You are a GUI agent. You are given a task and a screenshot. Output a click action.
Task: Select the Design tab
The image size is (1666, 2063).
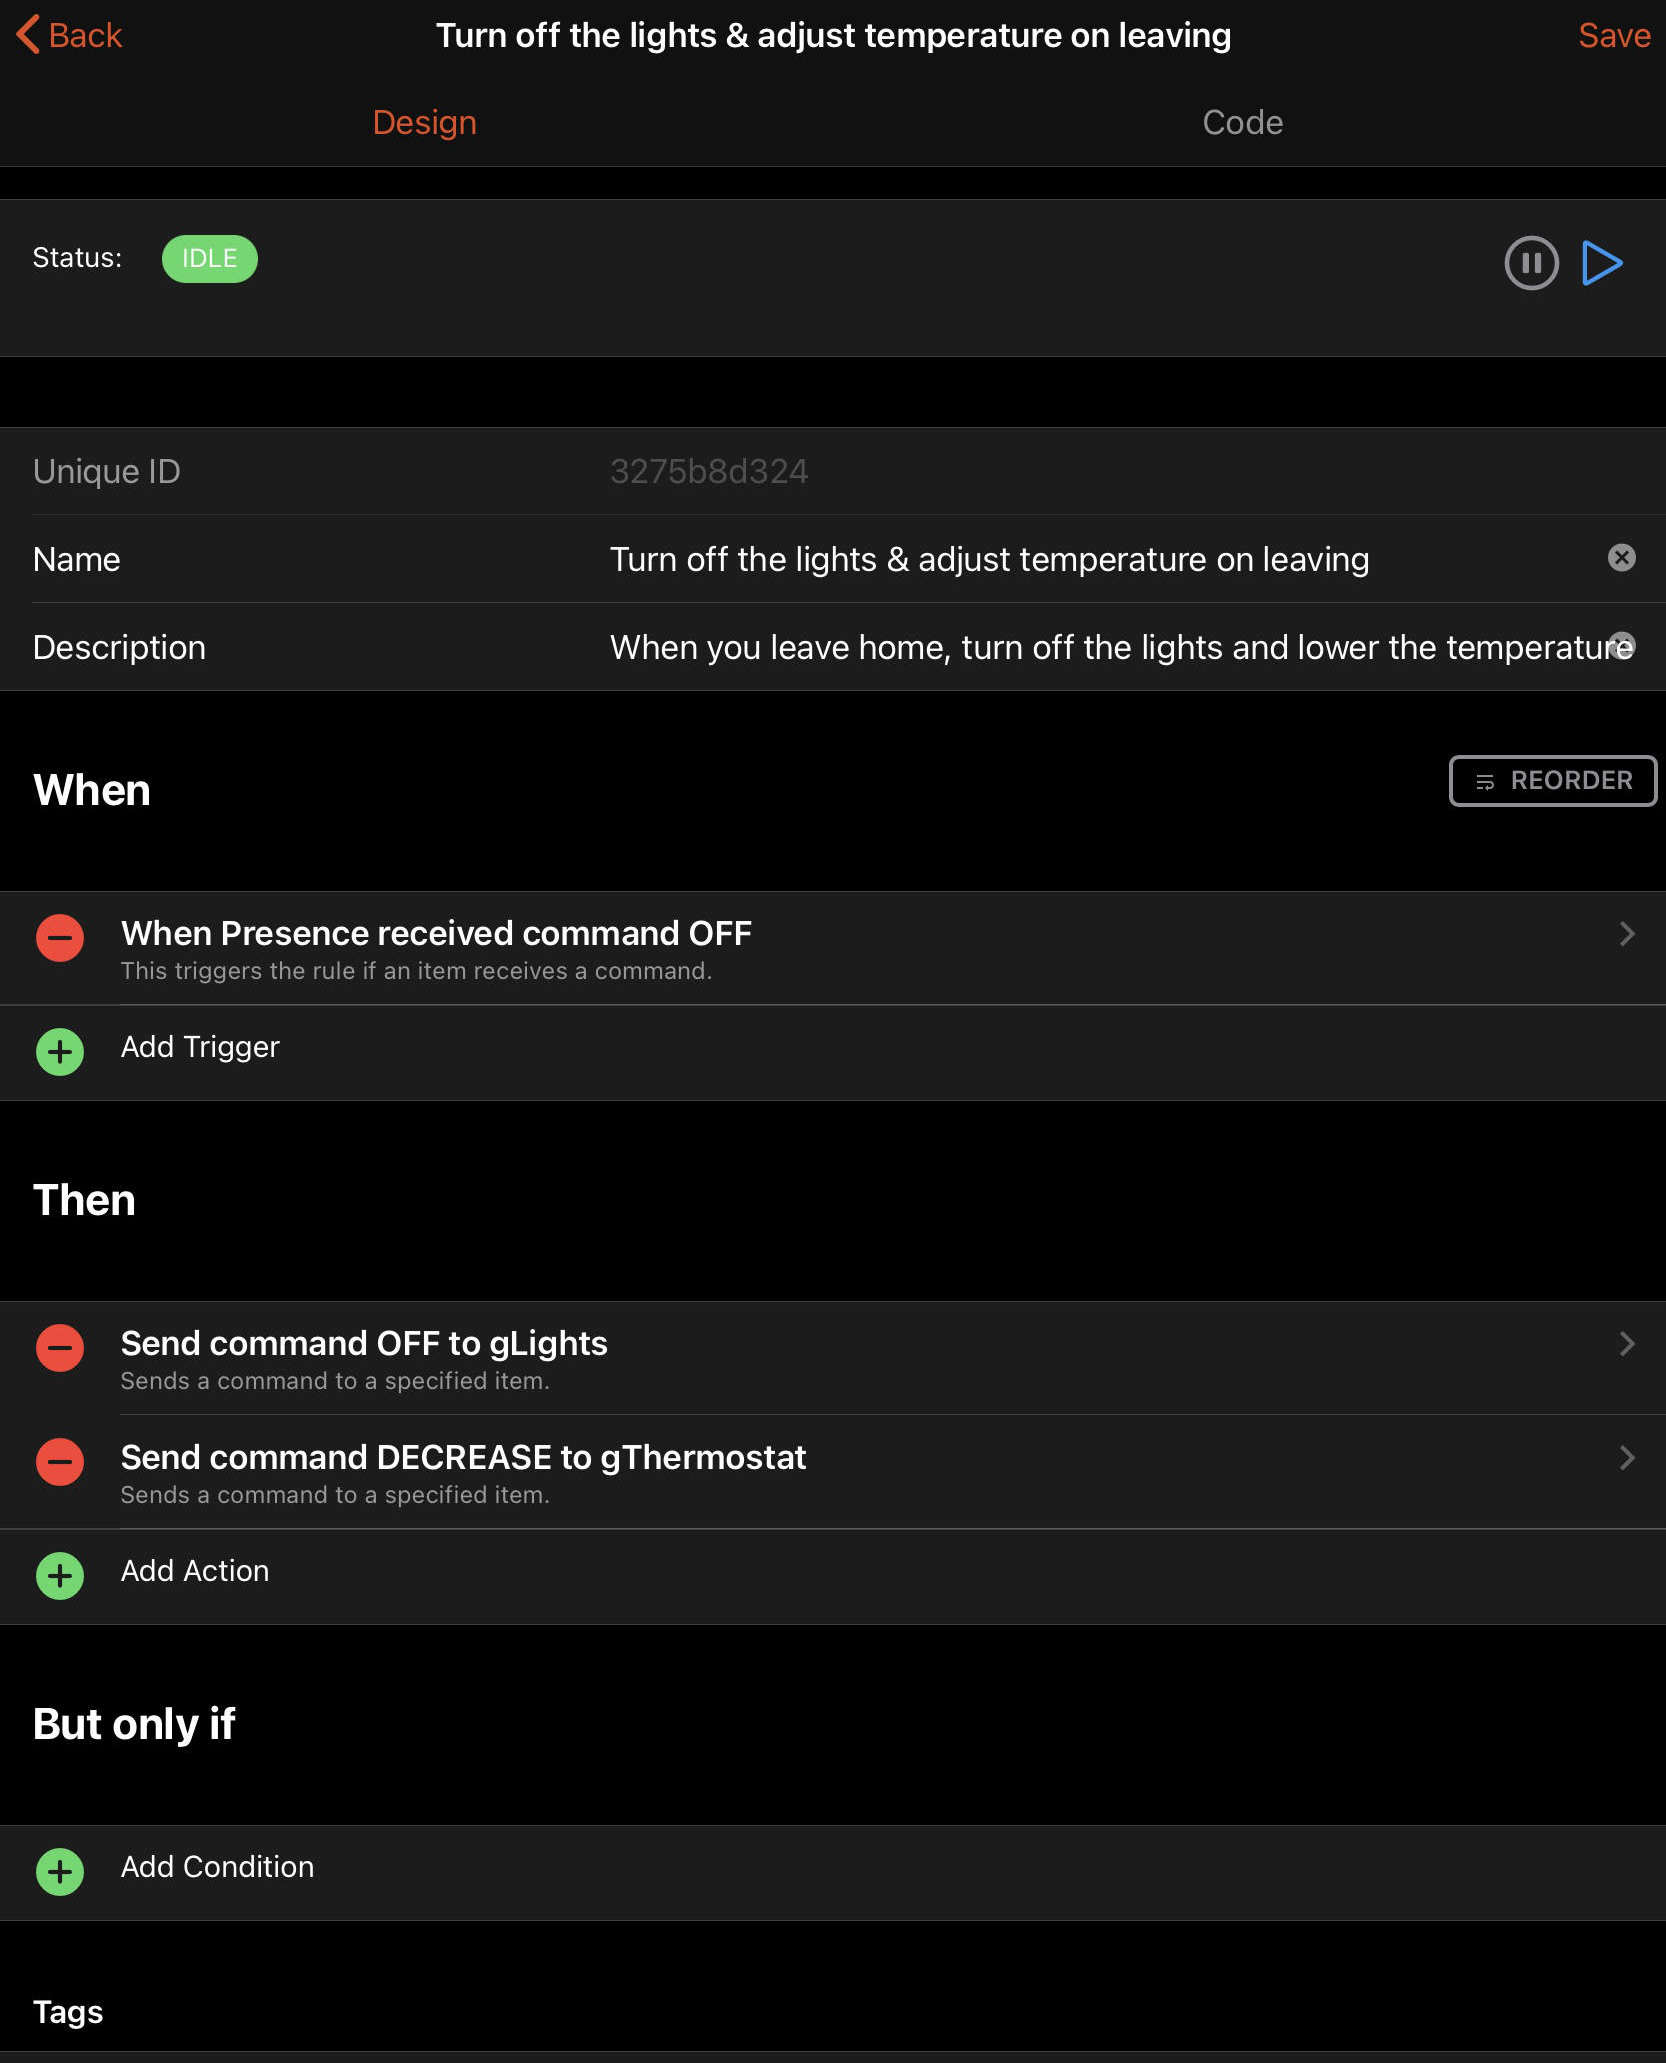pos(424,122)
